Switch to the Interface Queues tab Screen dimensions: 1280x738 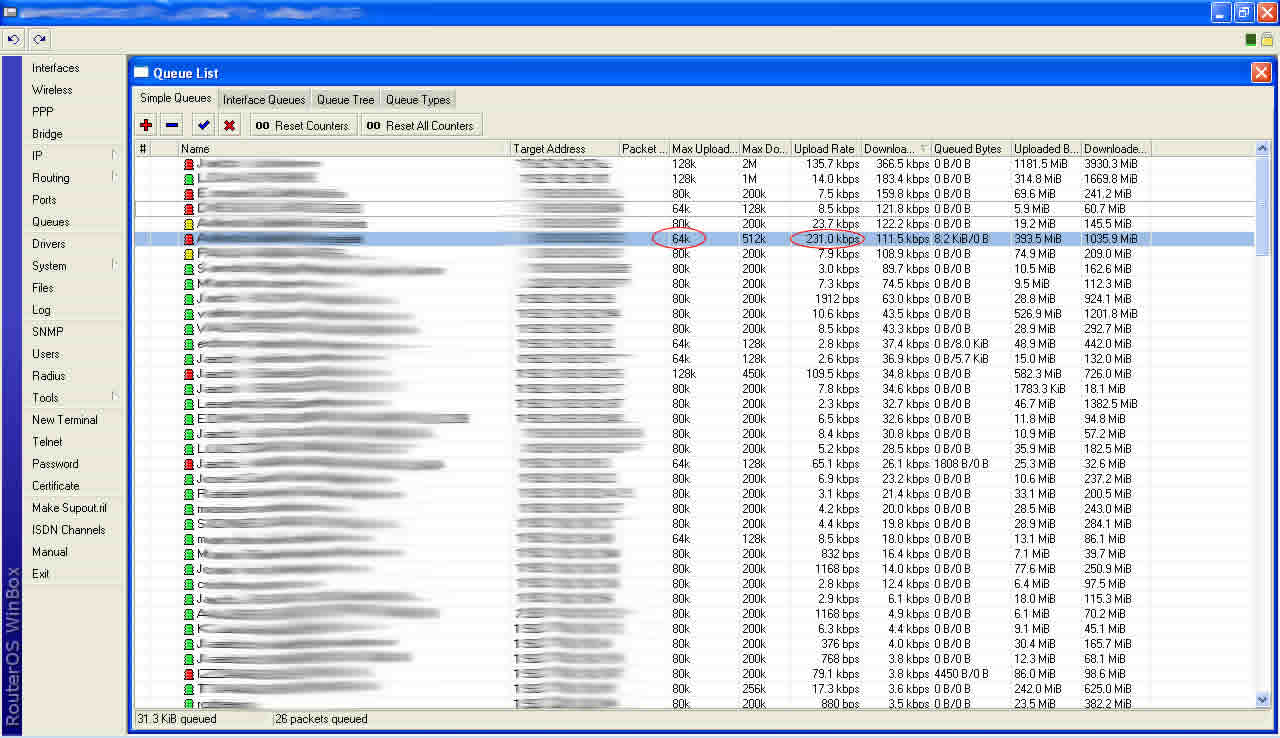point(264,100)
